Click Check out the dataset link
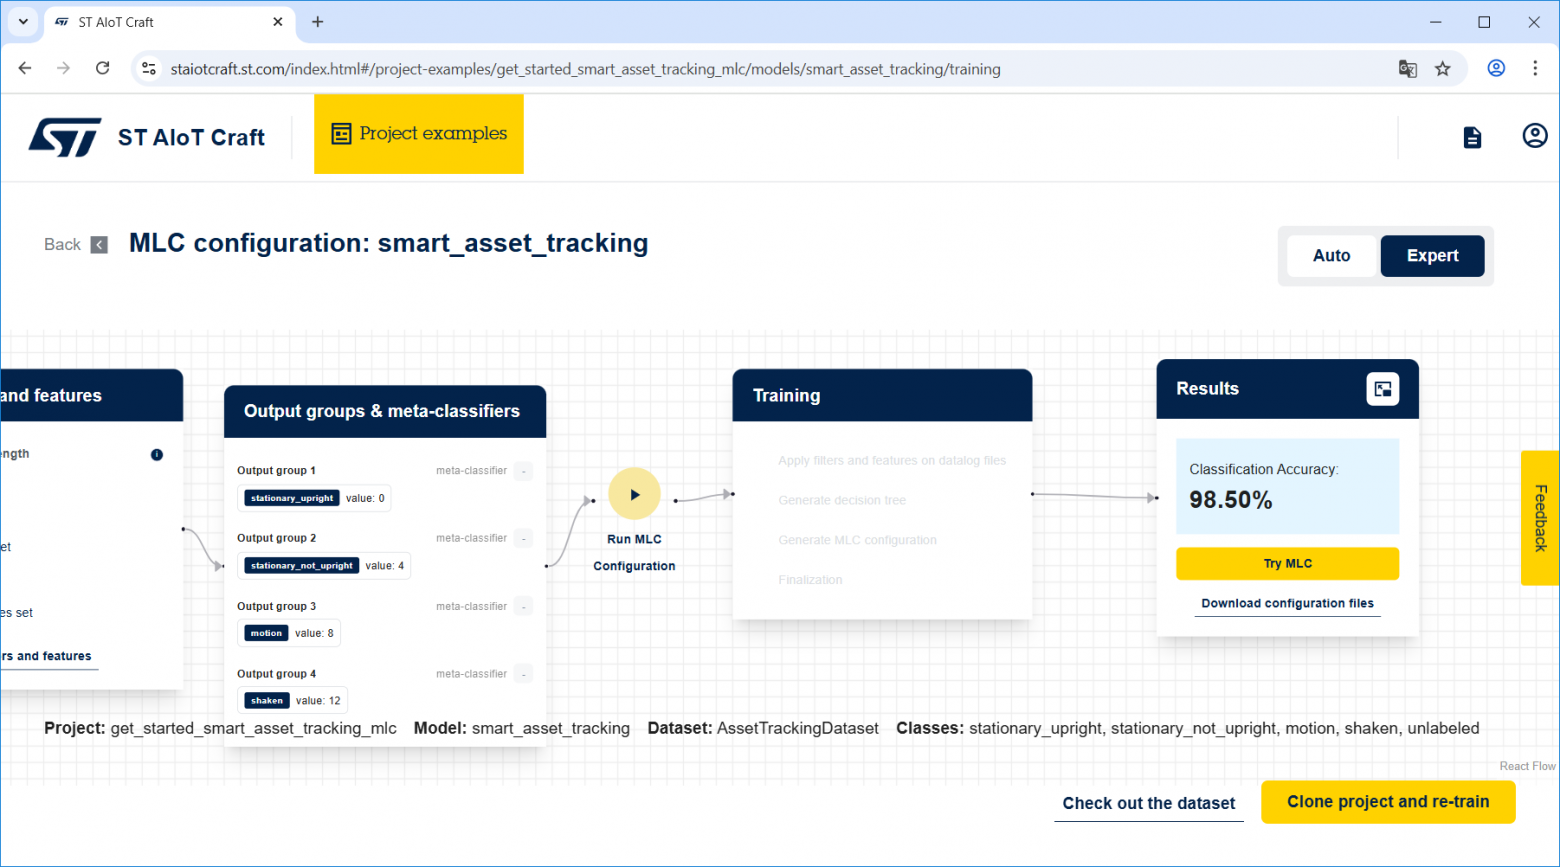 click(x=1149, y=803)
